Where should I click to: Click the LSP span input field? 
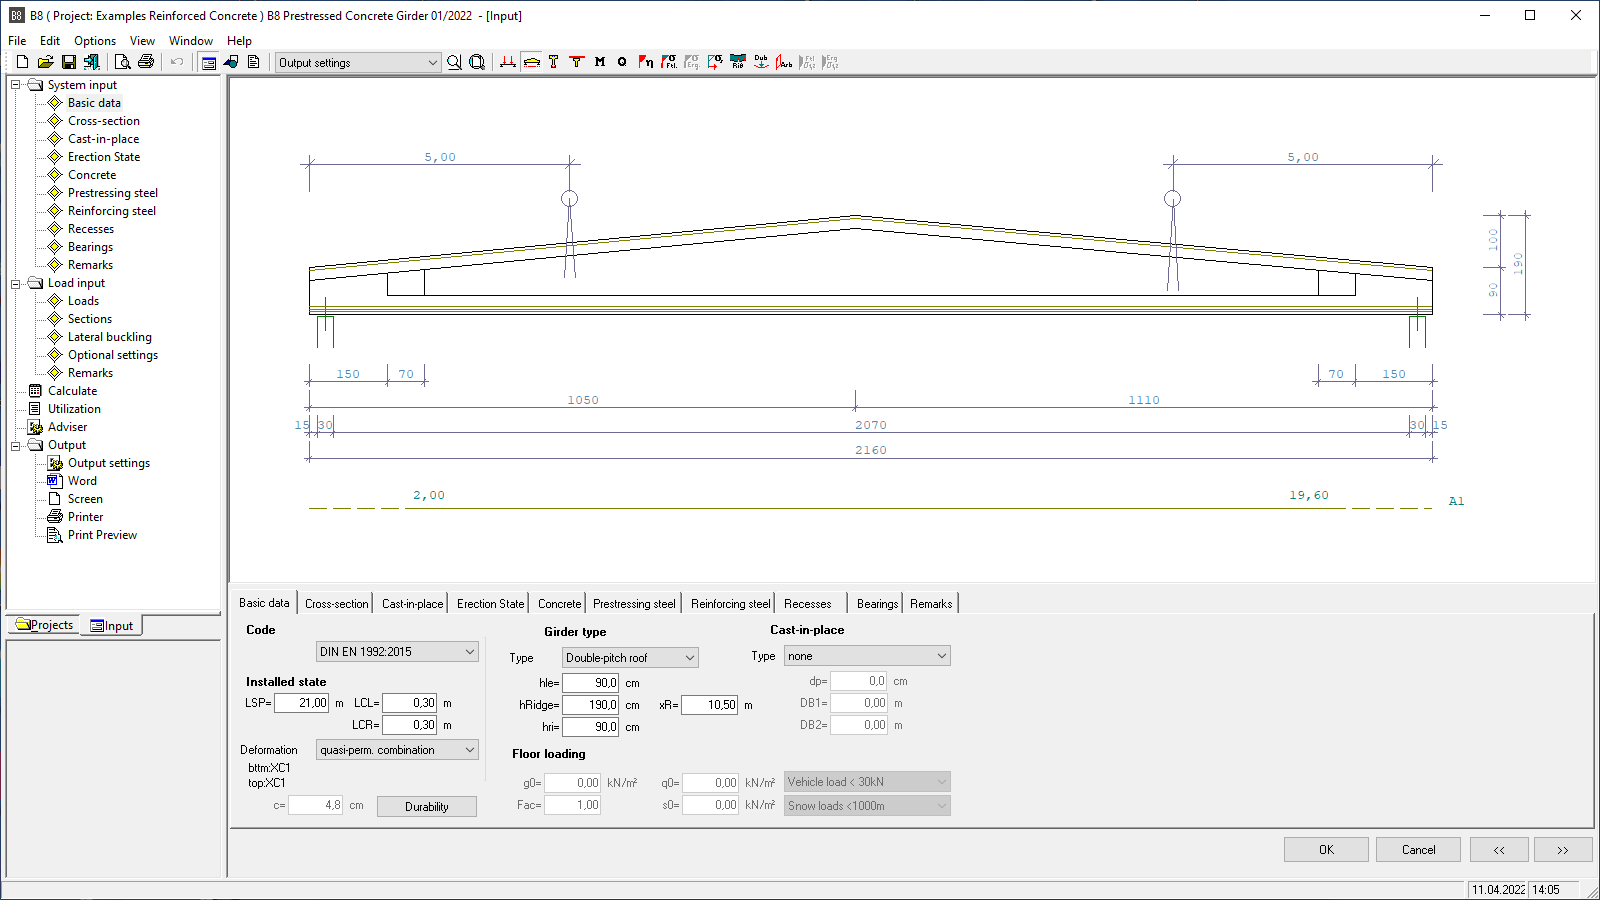pyautogui.click(x=301, y=703)
